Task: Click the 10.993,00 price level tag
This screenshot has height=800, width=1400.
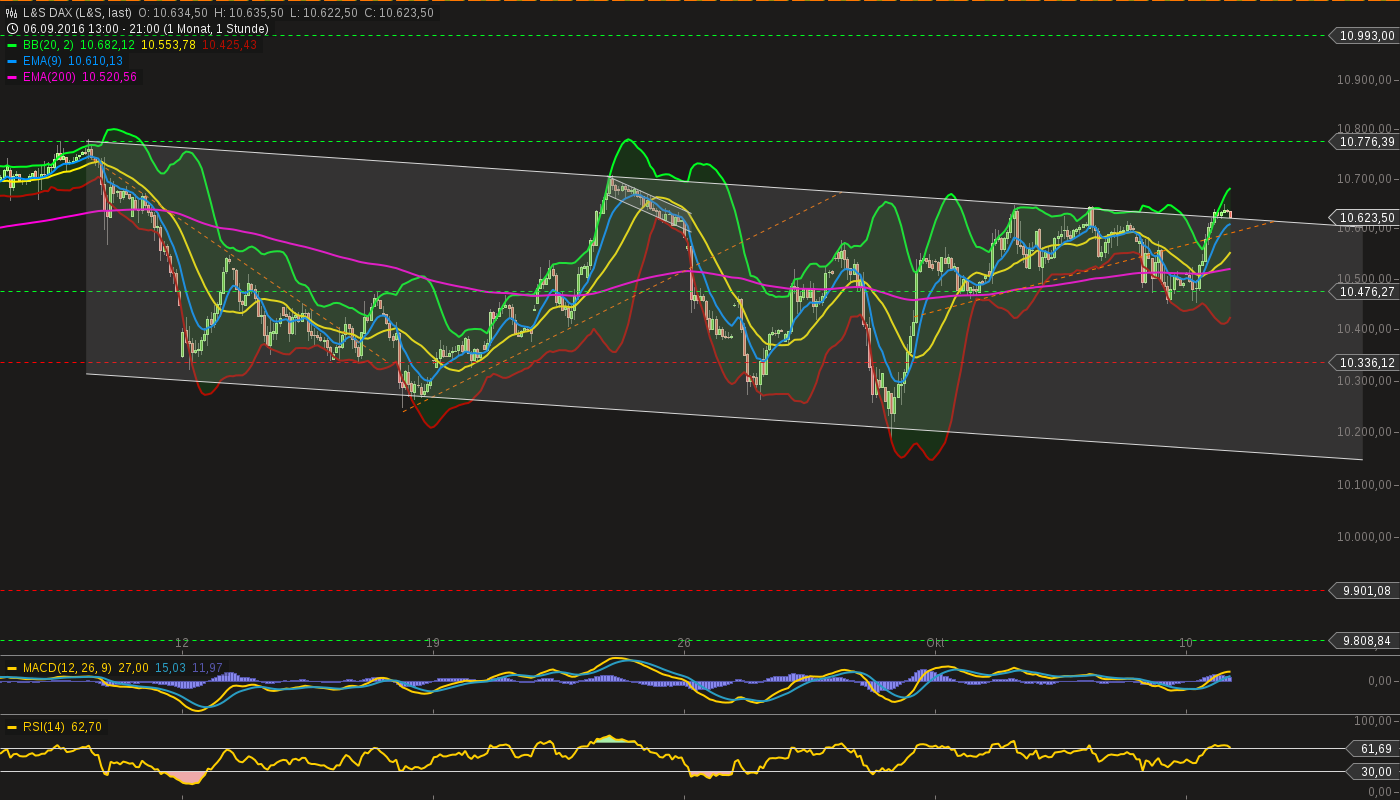Action: pyautogui.click(x=1363, y=36)
